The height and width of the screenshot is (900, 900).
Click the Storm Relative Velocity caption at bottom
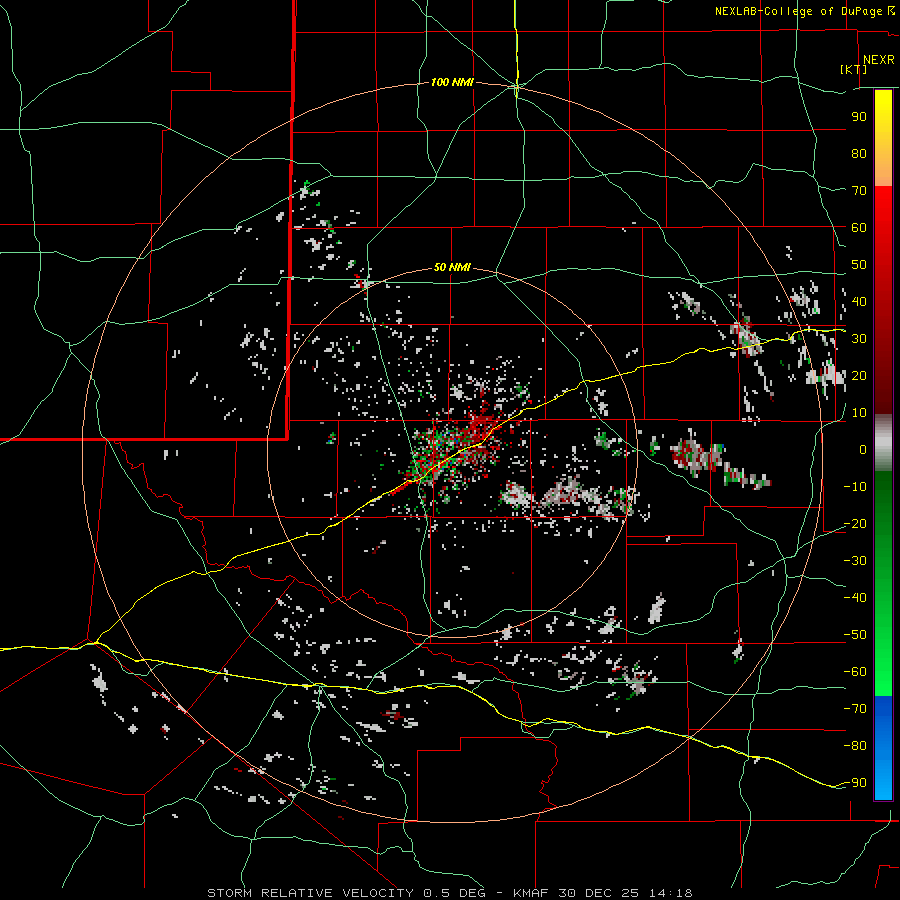pos(449,893)
